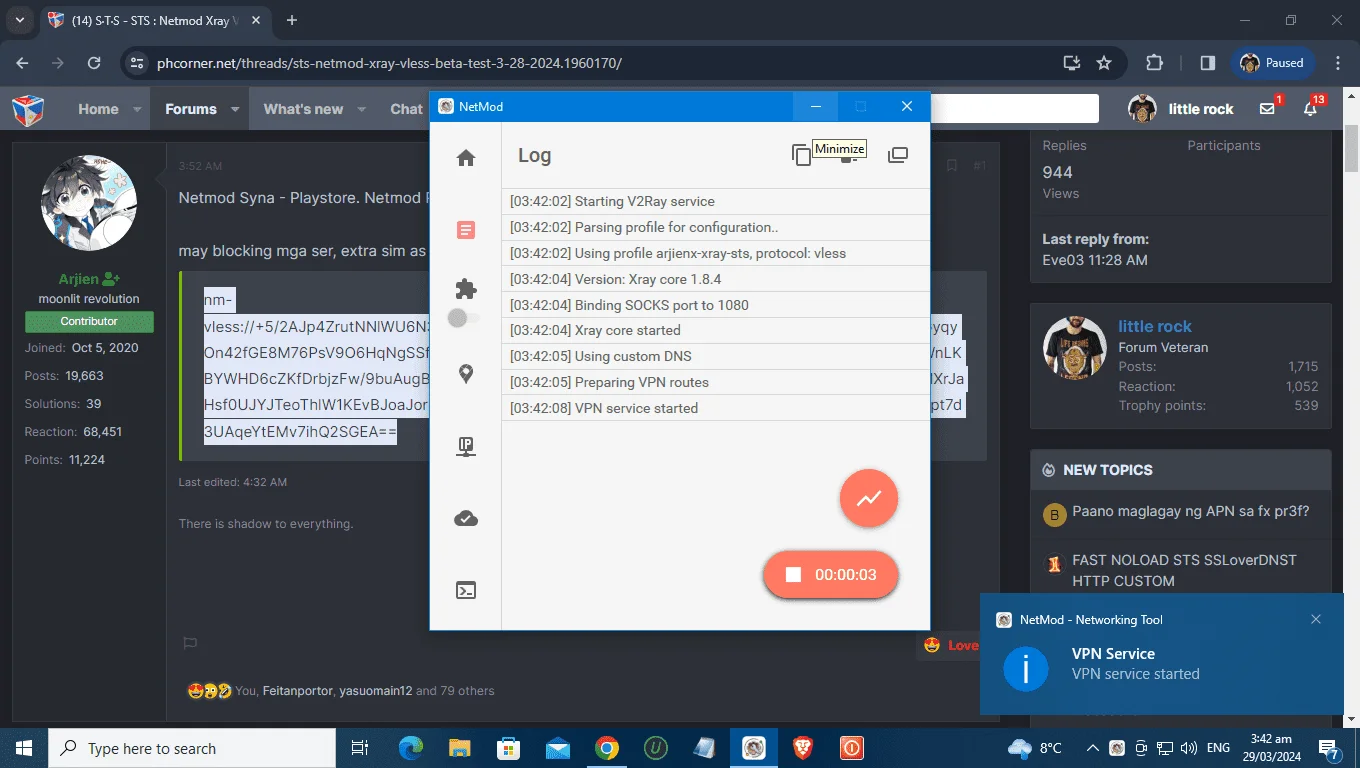This screenshot has height=768, width=1360.
Task: Select the Log page icon in NetMod sidebar
Action: 465,230
